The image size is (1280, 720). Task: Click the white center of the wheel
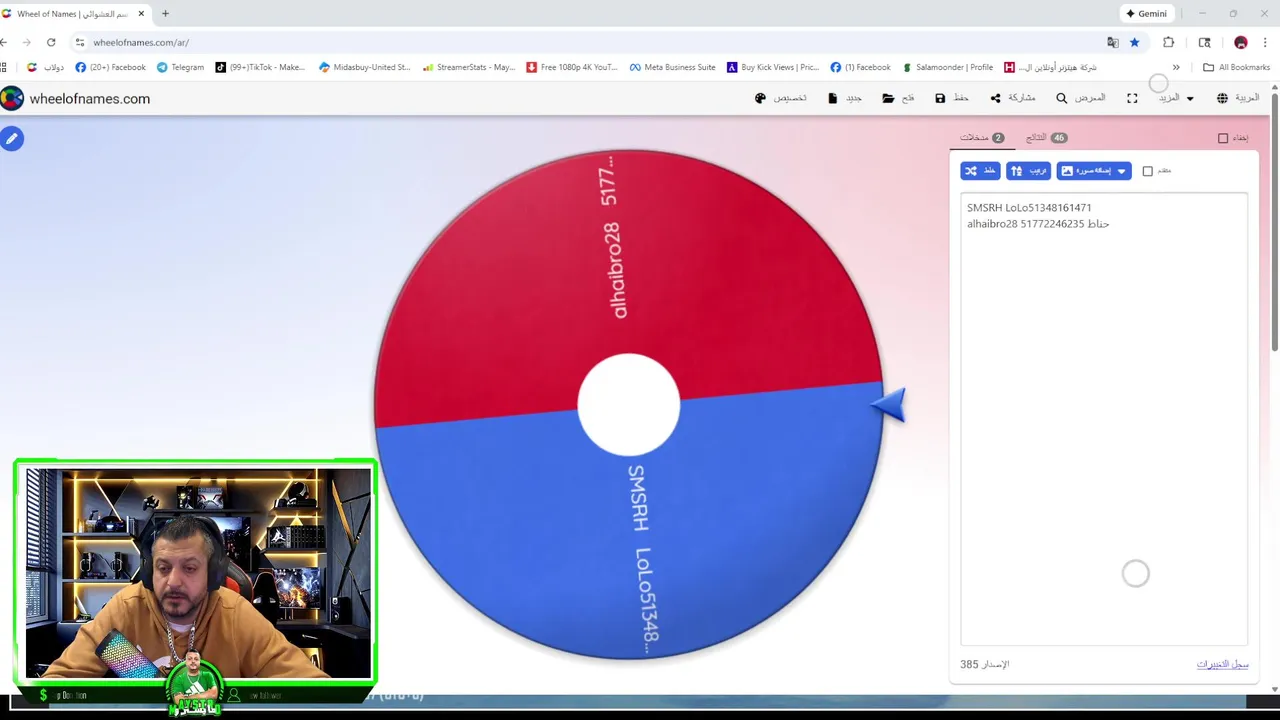tap(629, 404)
